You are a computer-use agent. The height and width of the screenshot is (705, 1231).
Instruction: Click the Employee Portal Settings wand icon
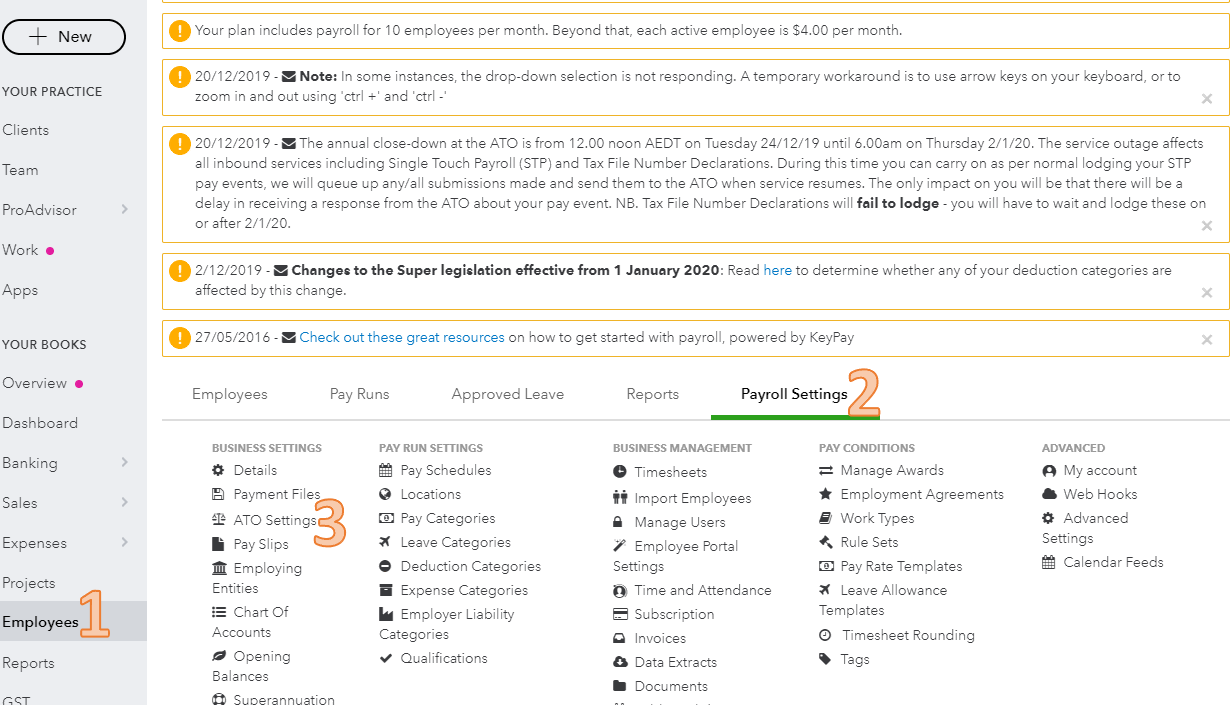(x=620, y=546)
